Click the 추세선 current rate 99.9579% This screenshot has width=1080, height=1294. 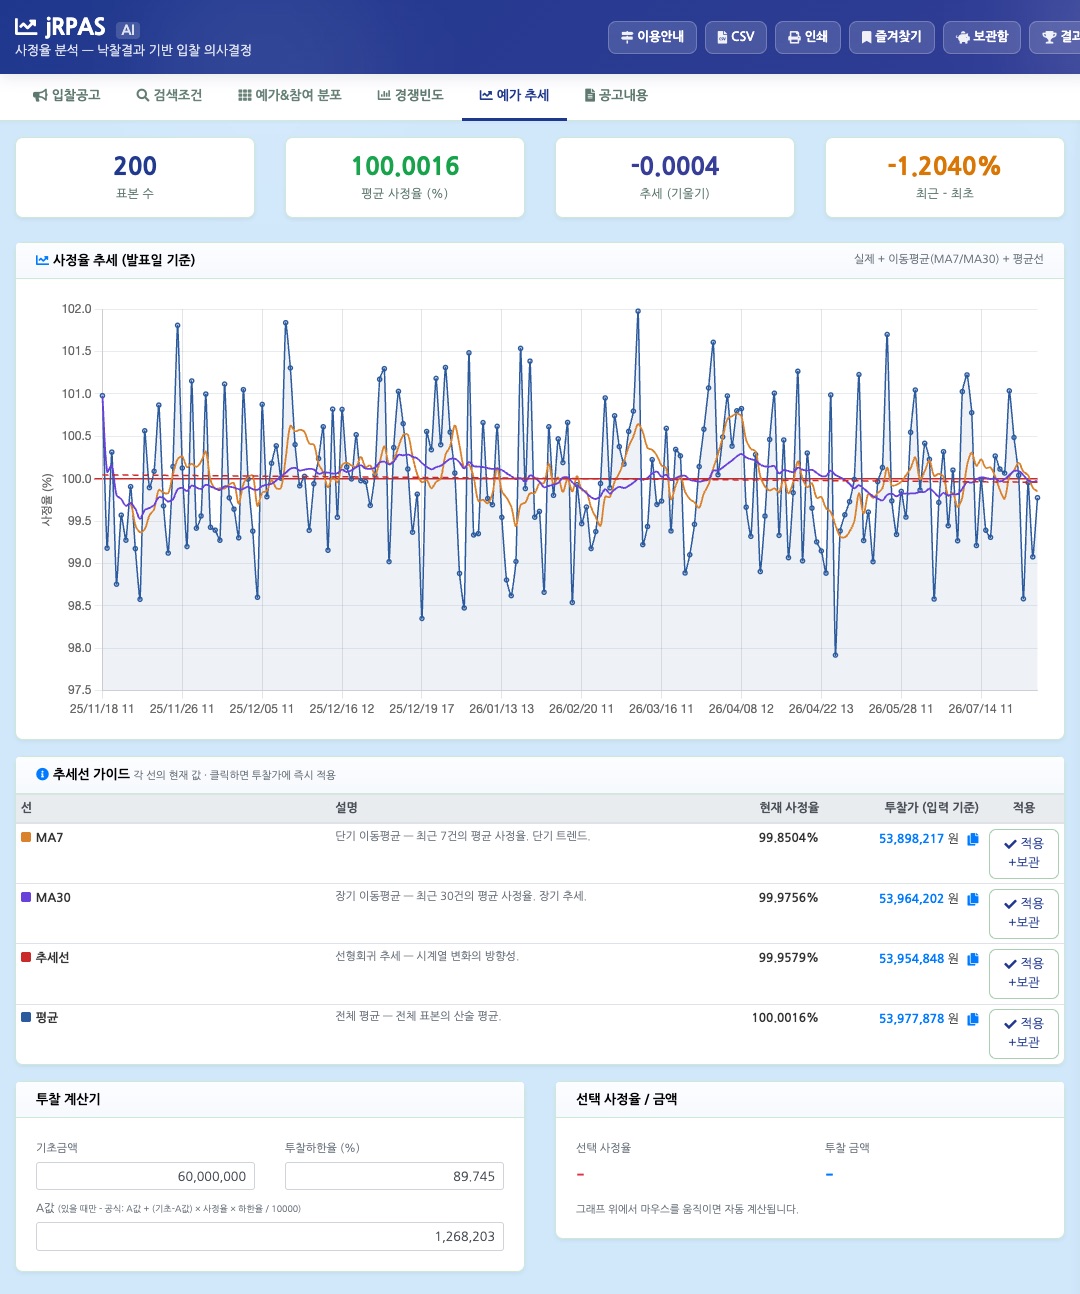(x=788, y=958)
